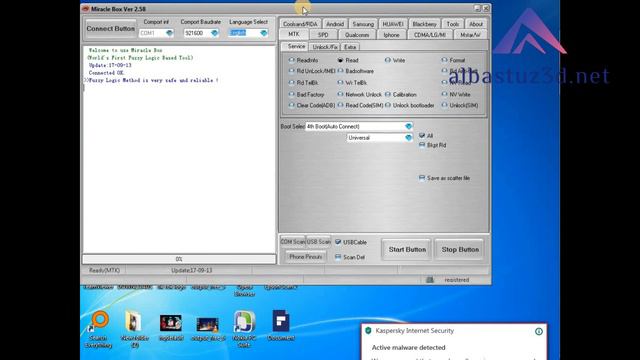Toggle the Bkpt Rd checkbox
This screenshot has width=640, height=360.
click(x=422, y=145)
